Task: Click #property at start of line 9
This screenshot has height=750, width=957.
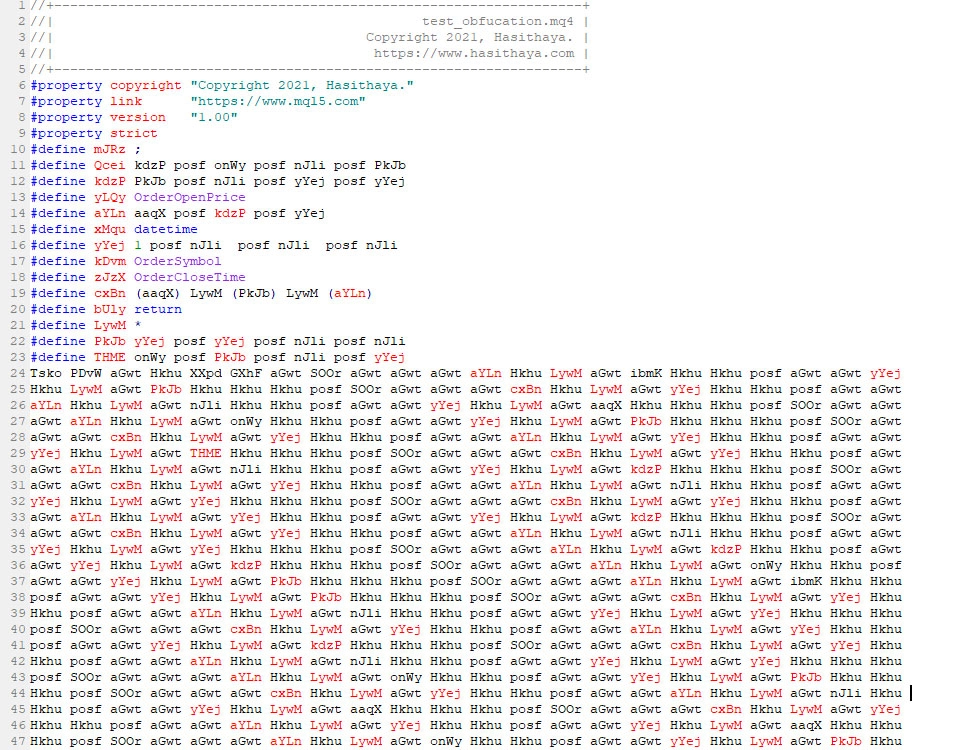Action: (x=66, y=133)
